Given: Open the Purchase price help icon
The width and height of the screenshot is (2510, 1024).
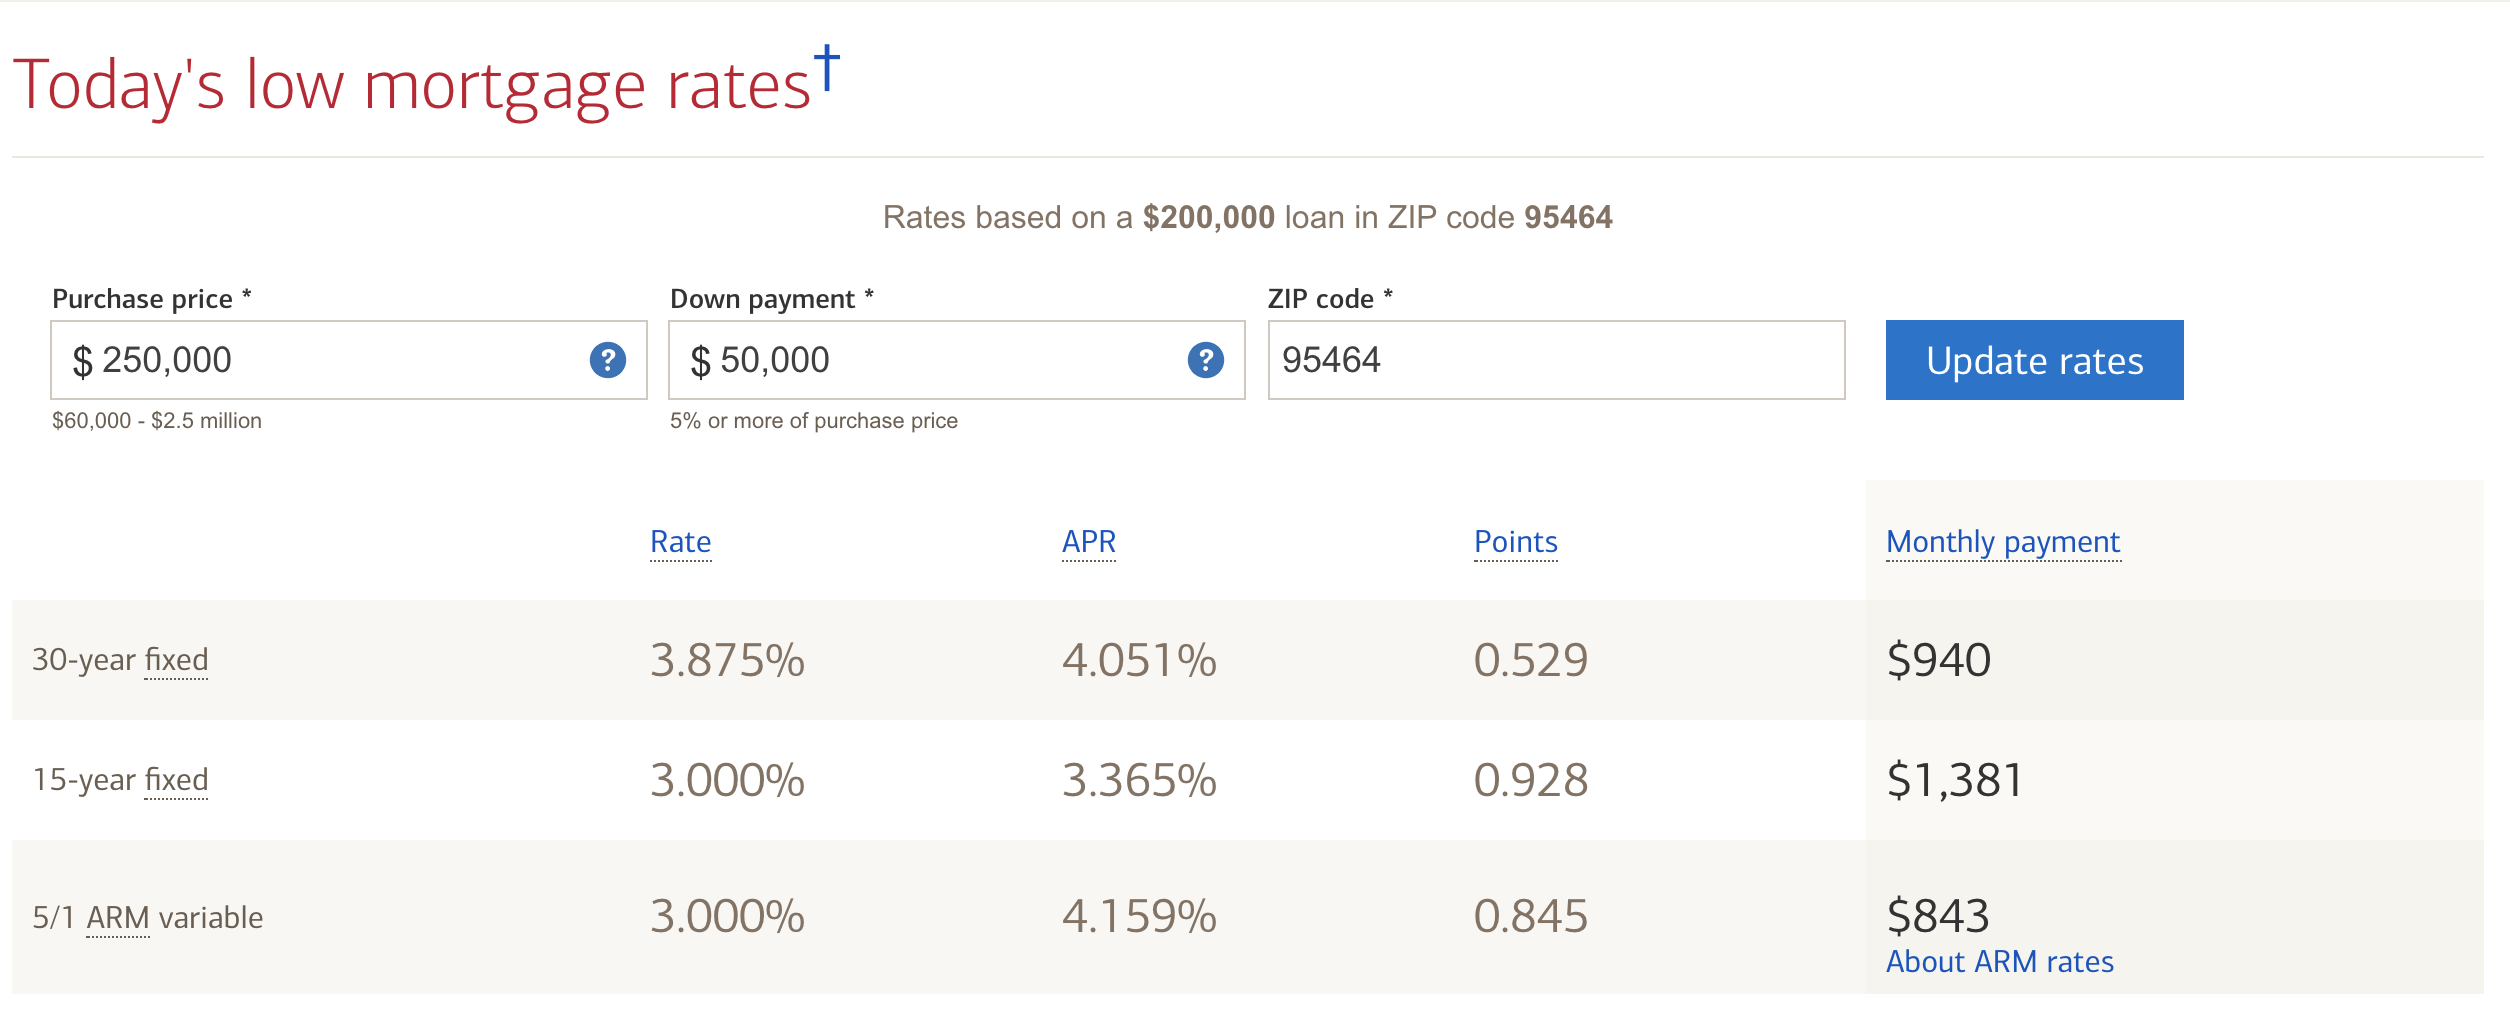Looking at the screenshot, I should [608, 360].
